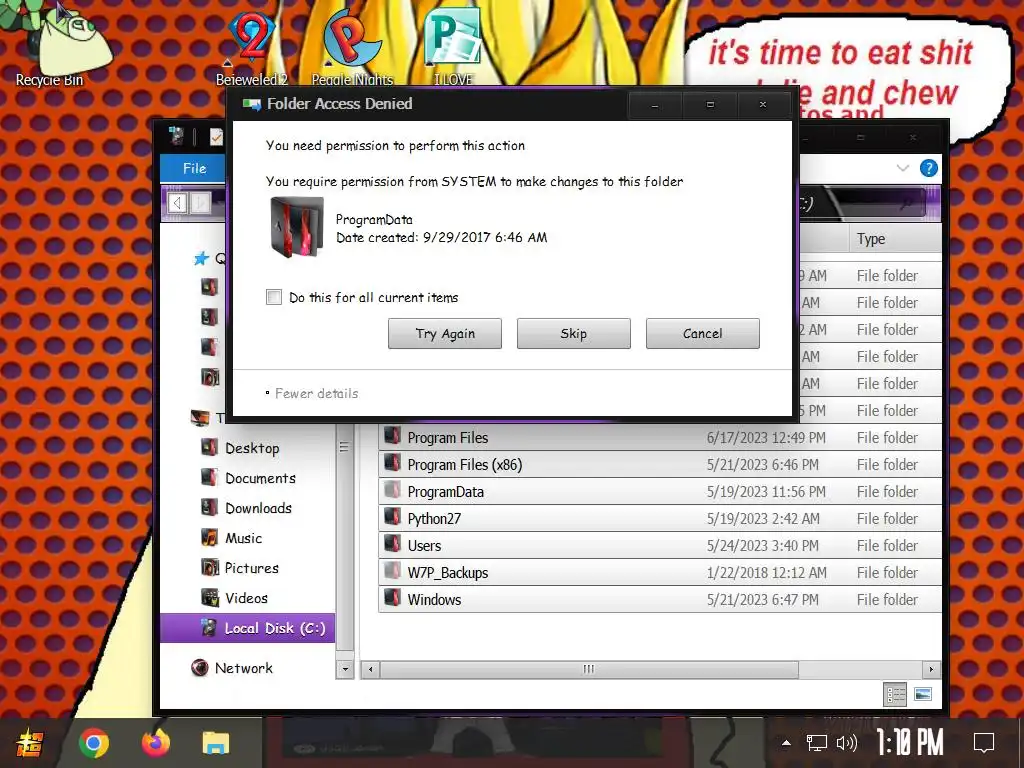Click the Windows folder icon

[x=392, y=598]
